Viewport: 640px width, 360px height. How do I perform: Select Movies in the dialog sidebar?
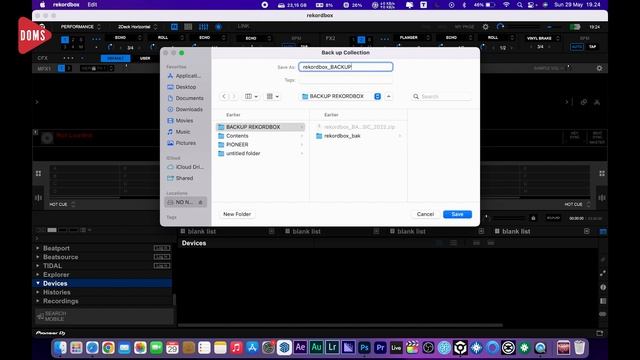tap(180, 121)
